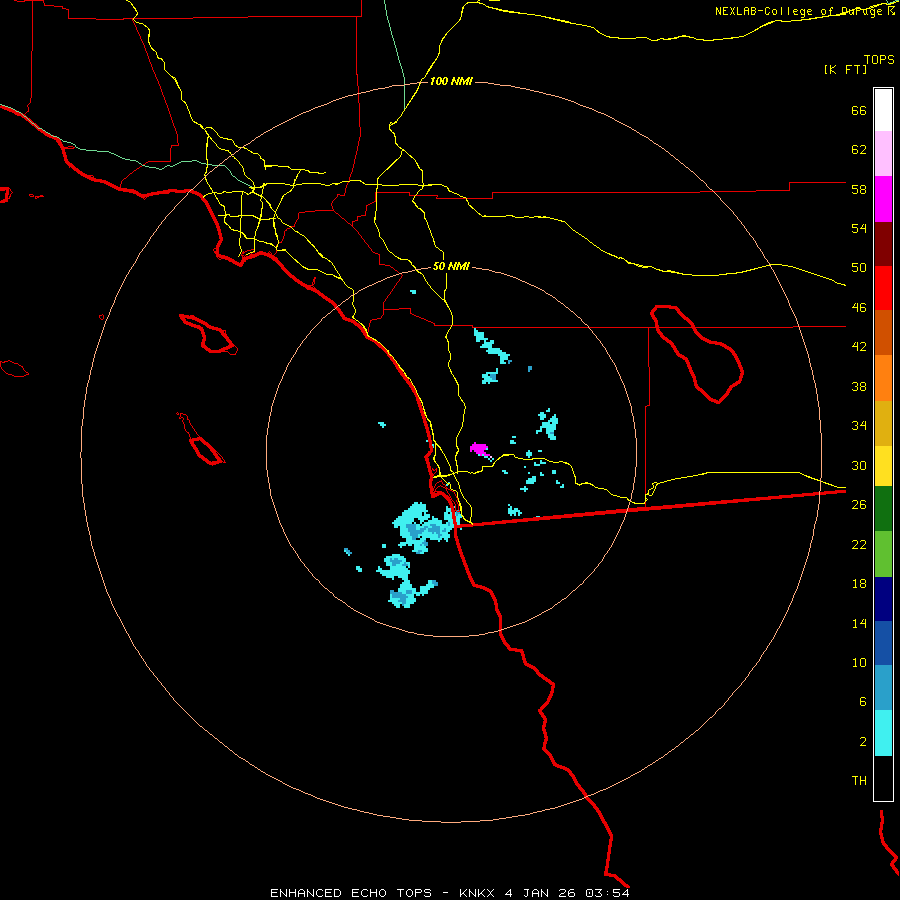This screenshot has height=900, width=900.
Task: Click the 'TOPS' legend title
Action: pyautogui.click(x=879, y=59)
